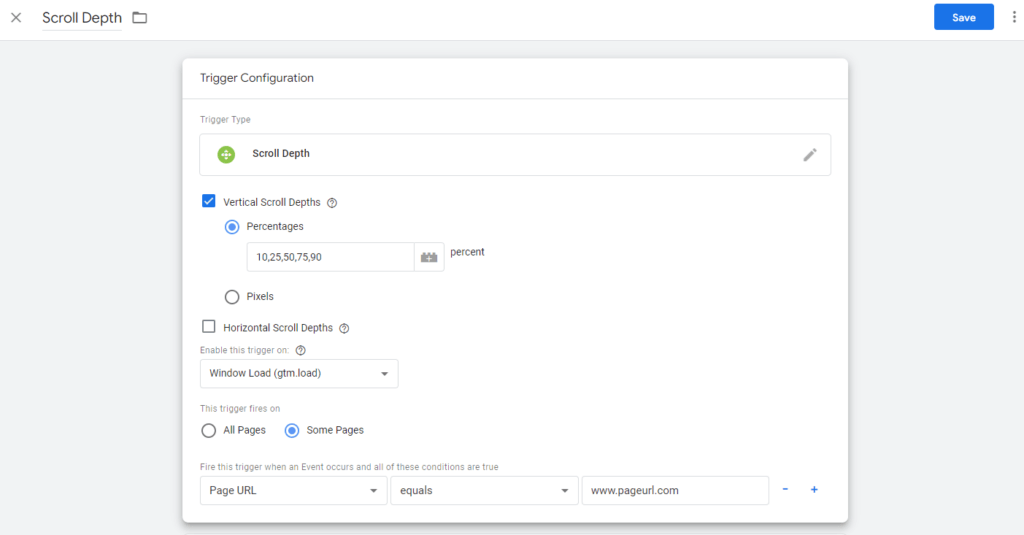Click help icon next to Horizontal Scroll Depths

point(344,328)
